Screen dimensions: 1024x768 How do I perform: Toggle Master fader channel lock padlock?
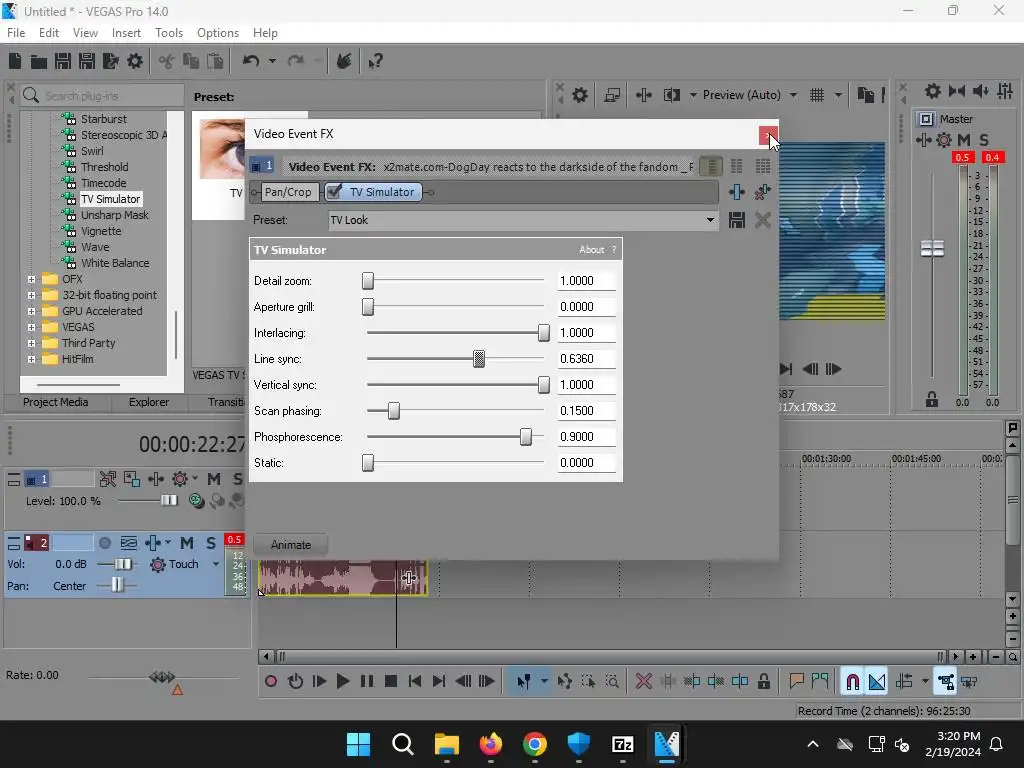[932, 400]
